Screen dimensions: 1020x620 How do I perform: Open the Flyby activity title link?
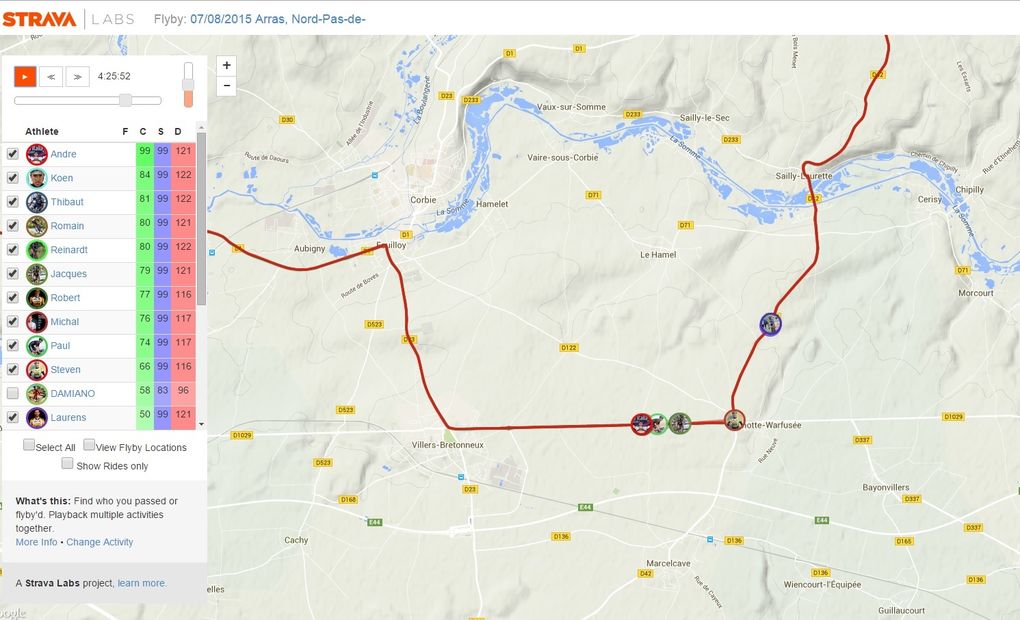click(x=278, y=19)
